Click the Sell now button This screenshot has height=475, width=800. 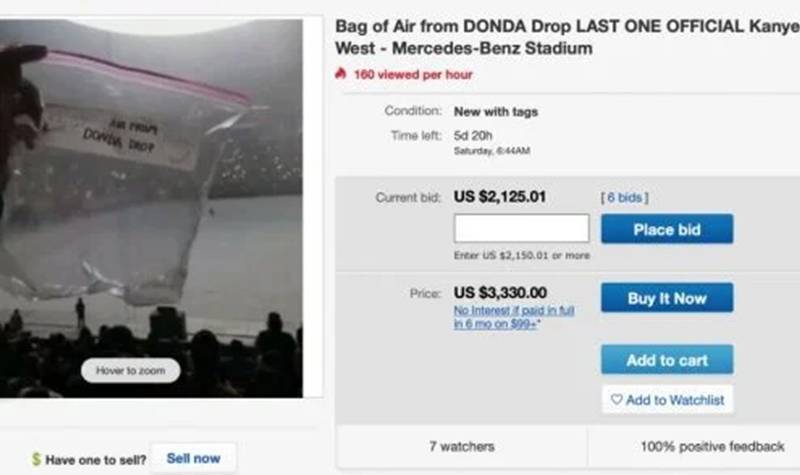[x=193, y=458]
